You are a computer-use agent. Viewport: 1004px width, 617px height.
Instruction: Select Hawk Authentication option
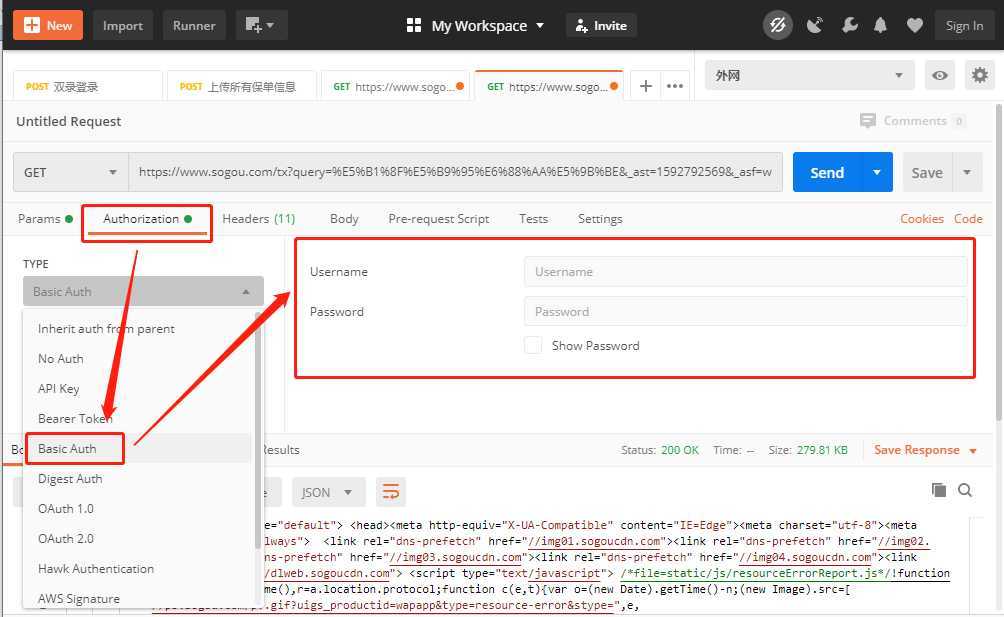click(x=138, y=569)
